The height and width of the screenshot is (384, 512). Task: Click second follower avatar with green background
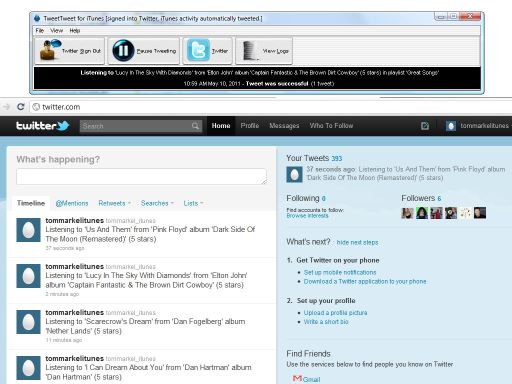click(422, 213)
